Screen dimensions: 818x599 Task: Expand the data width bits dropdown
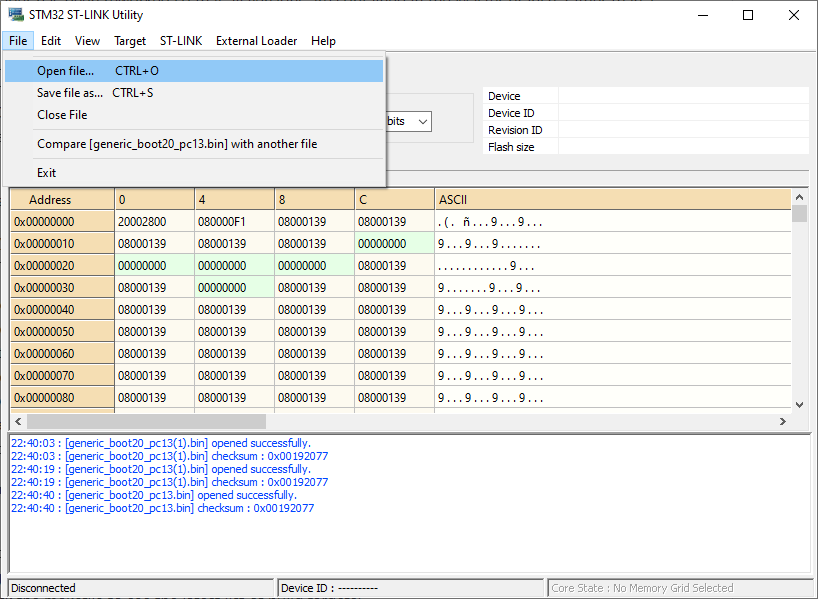(423, 122)
